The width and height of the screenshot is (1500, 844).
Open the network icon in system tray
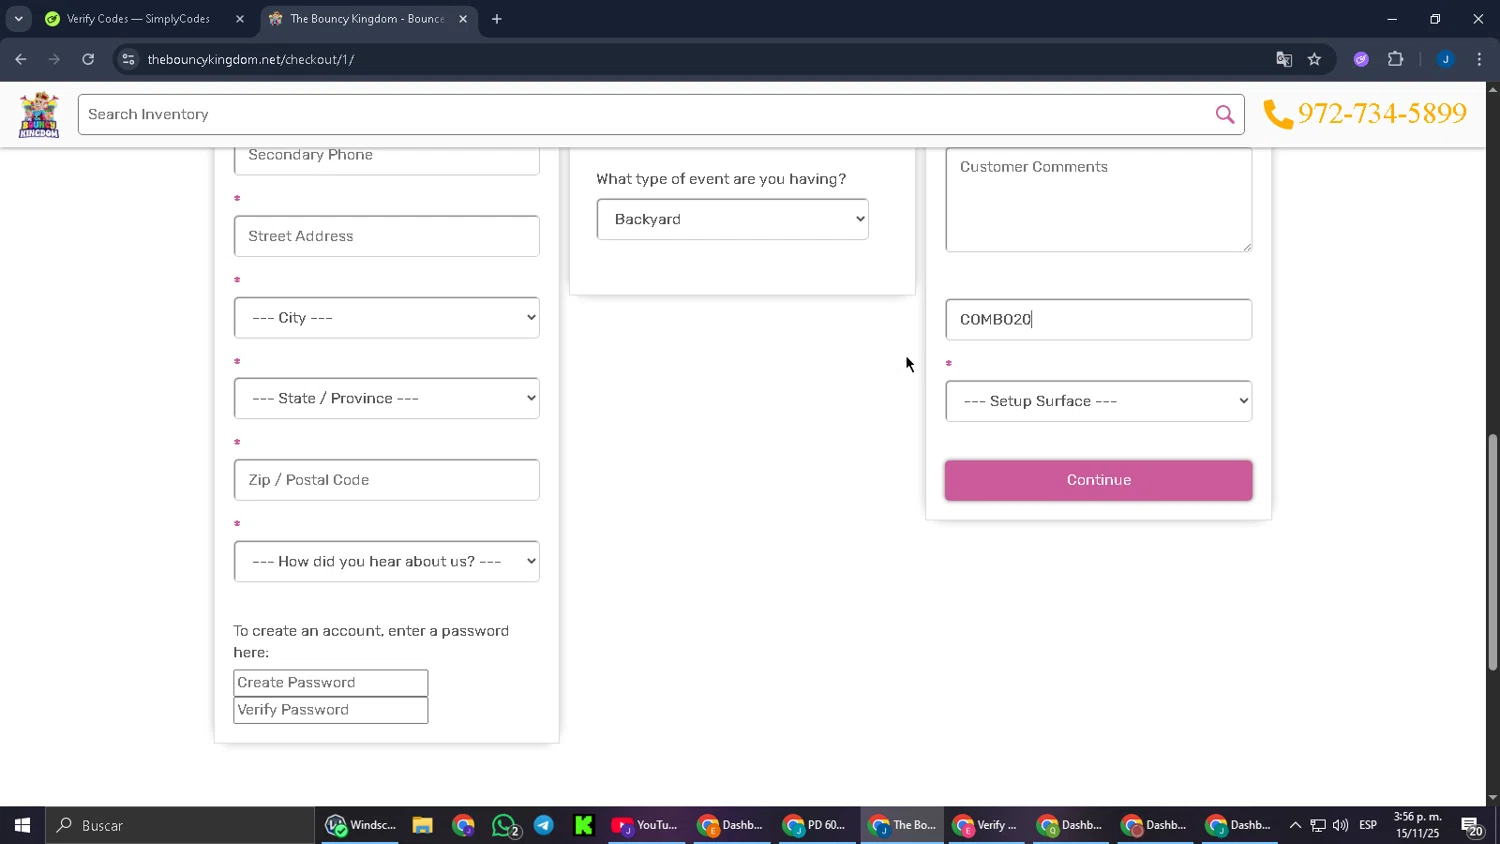[1318, 825]
